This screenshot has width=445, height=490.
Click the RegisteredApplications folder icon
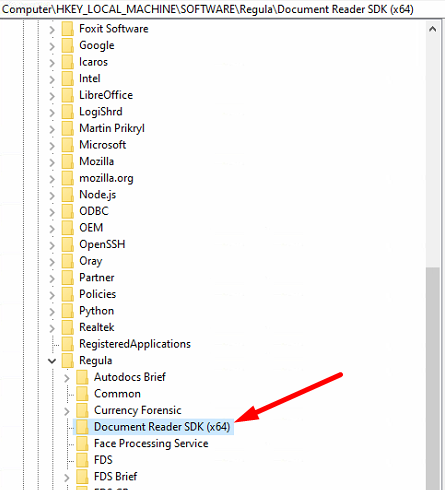tap(68, 344)
